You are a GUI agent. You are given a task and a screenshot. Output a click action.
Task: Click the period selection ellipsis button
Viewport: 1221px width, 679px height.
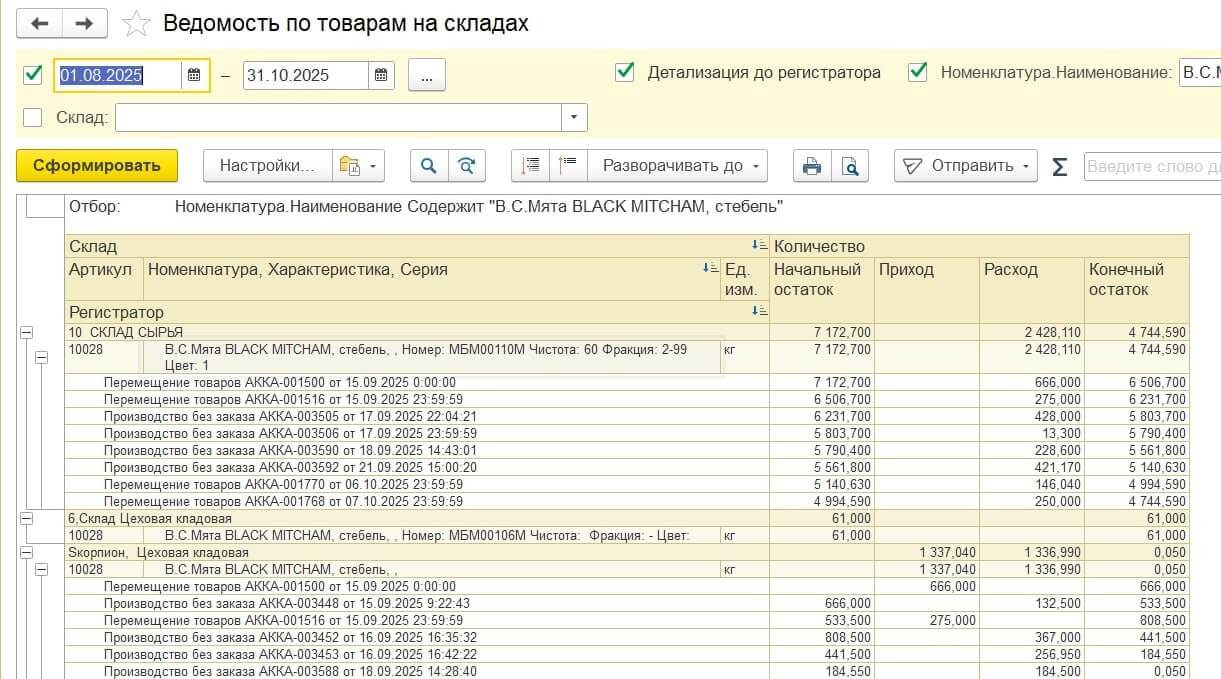click(426, 75)
